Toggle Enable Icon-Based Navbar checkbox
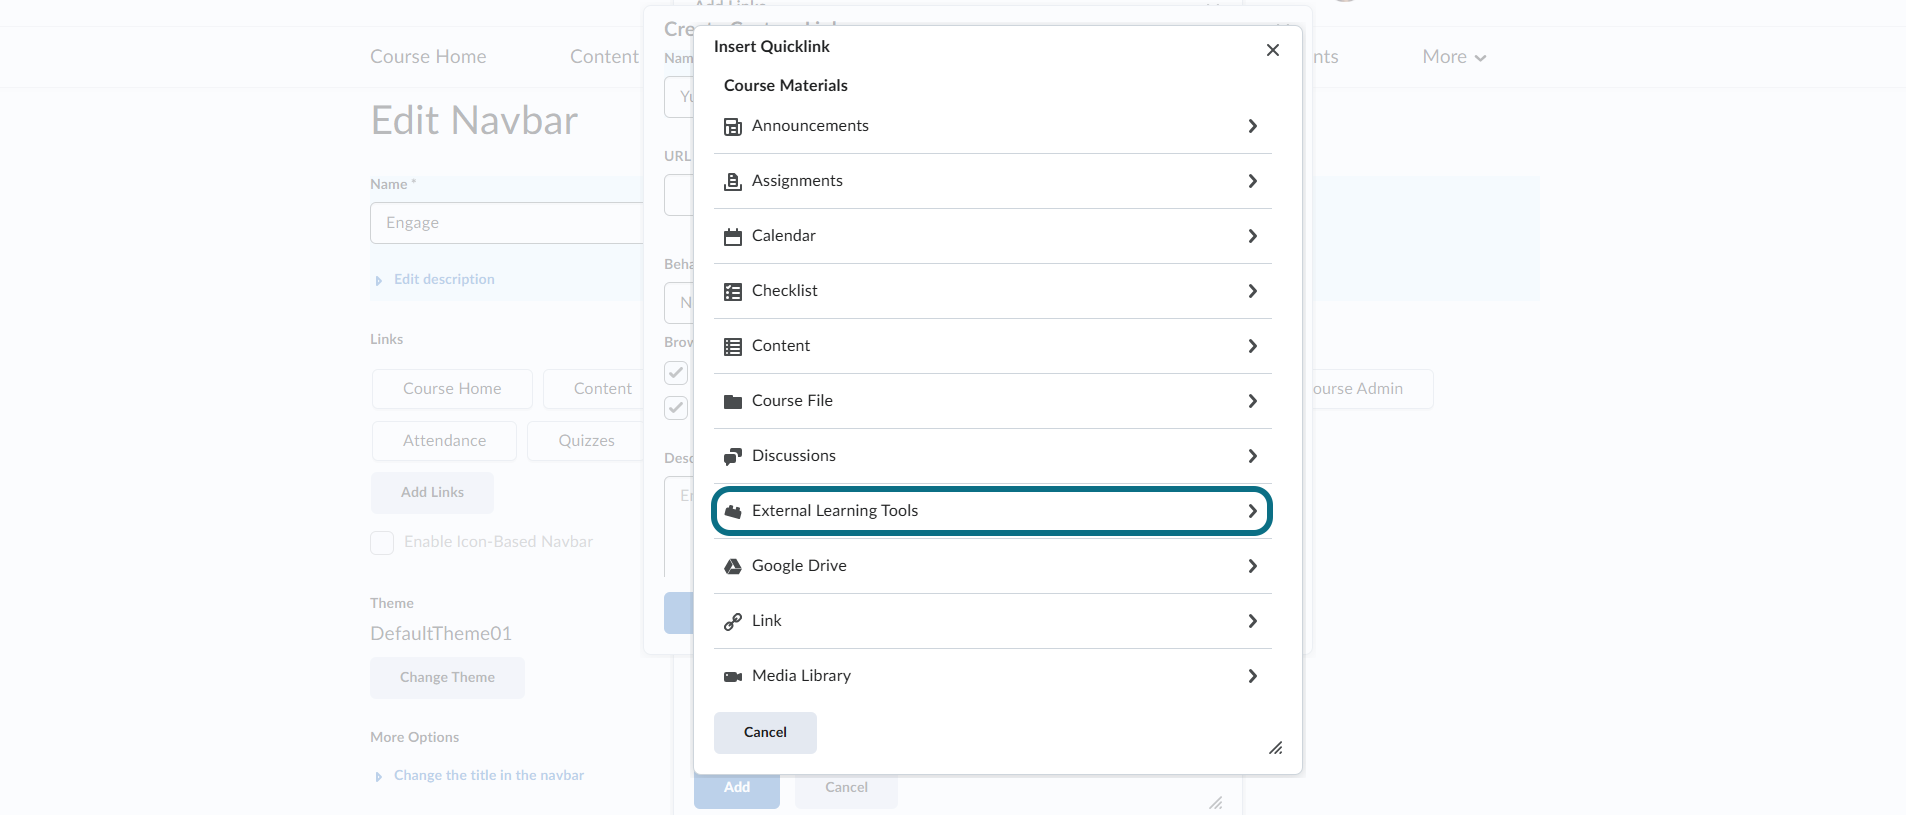This screenshot has width=1906, height=815. [x=382, y=542]
